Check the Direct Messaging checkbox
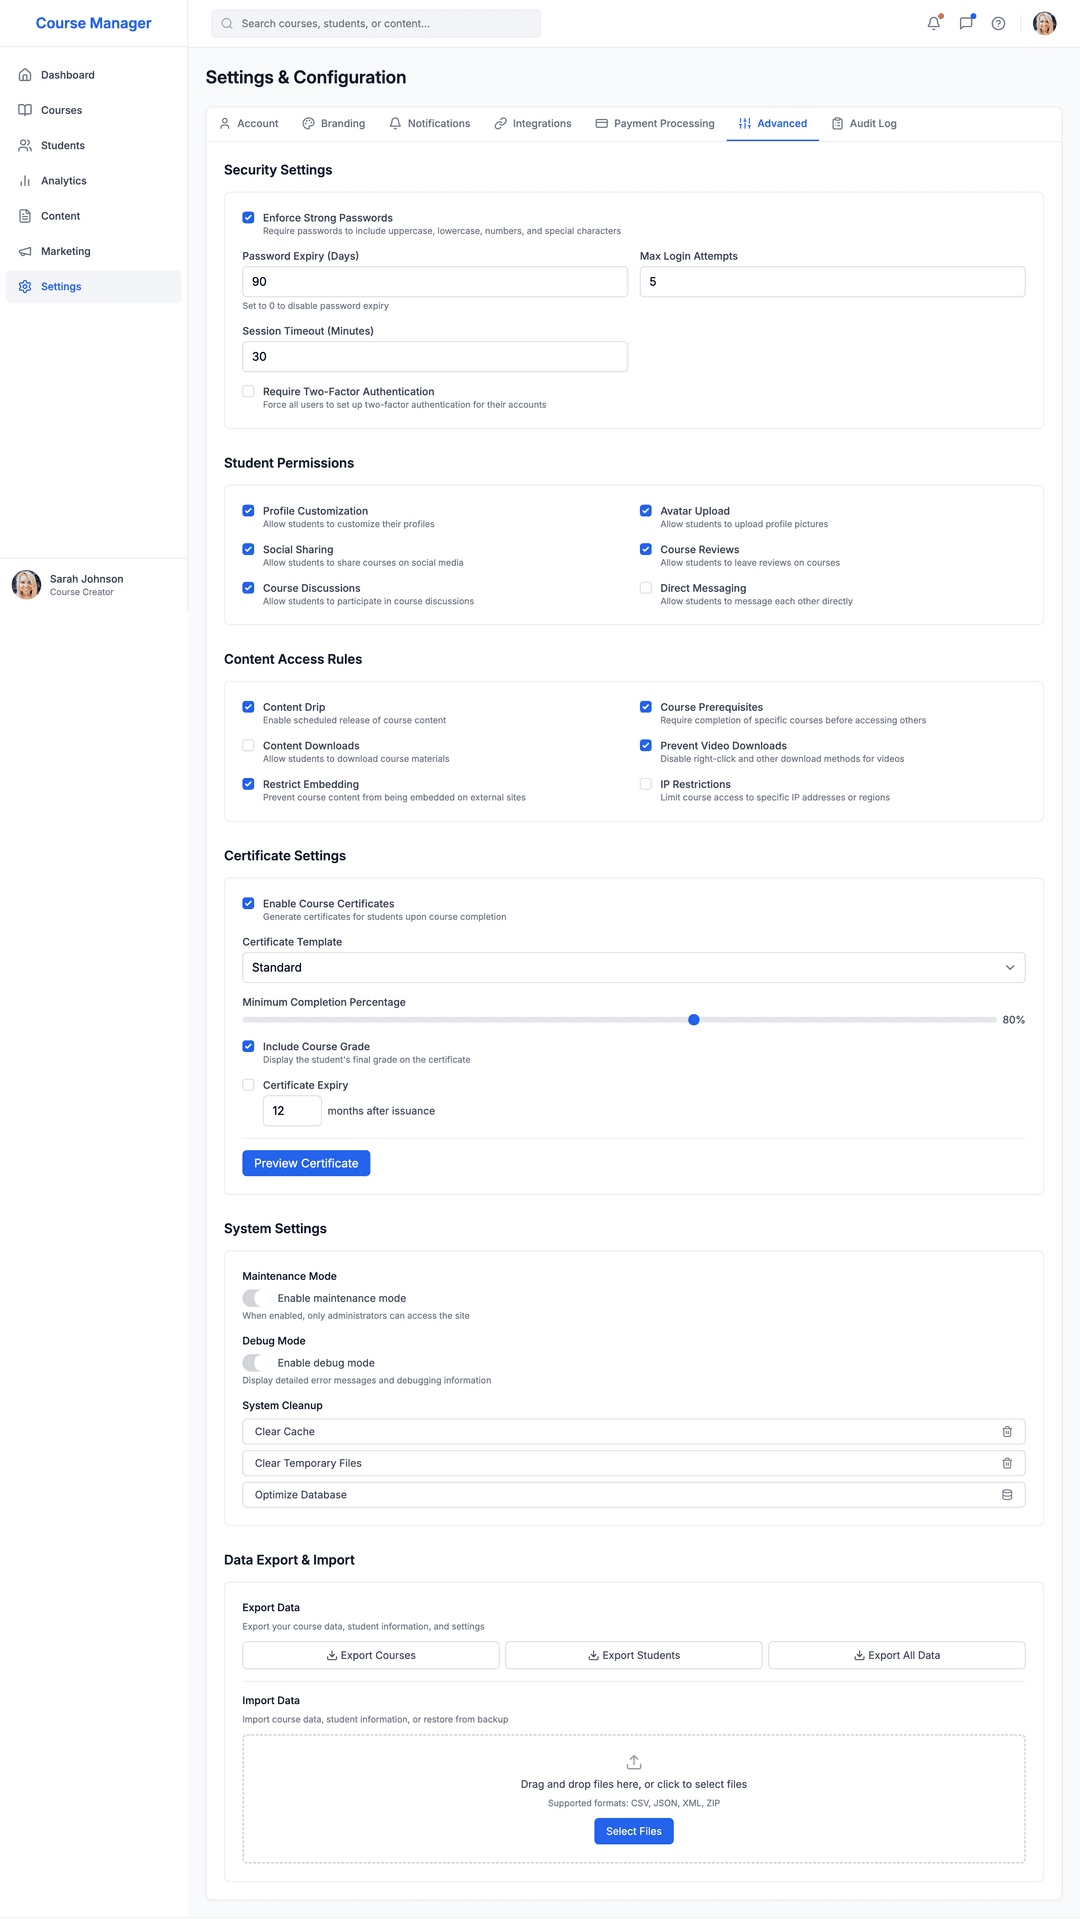The height and width of the screenshot is (1919, 1080). 646,588
